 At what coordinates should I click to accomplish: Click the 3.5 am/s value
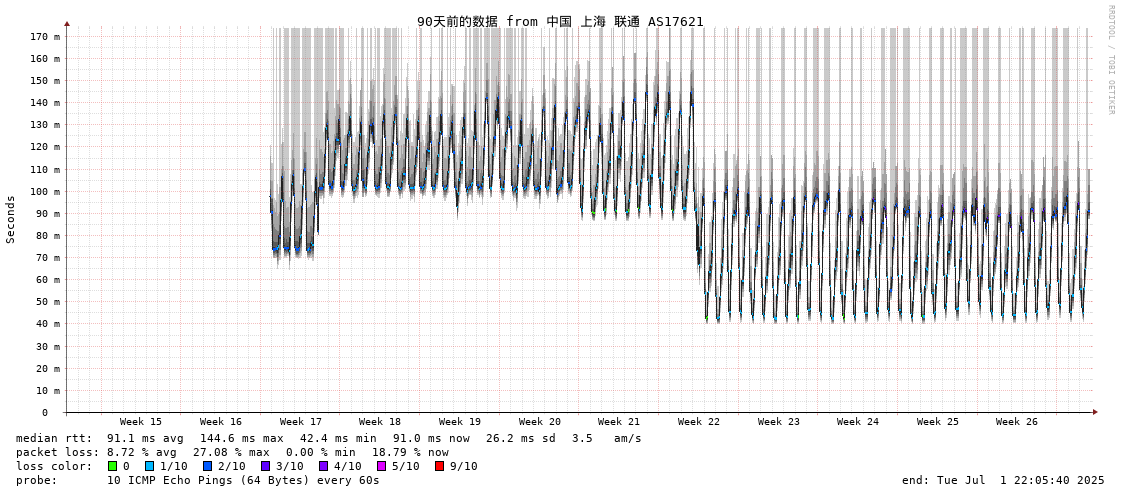pyautogui.click(x=607, y=438)
